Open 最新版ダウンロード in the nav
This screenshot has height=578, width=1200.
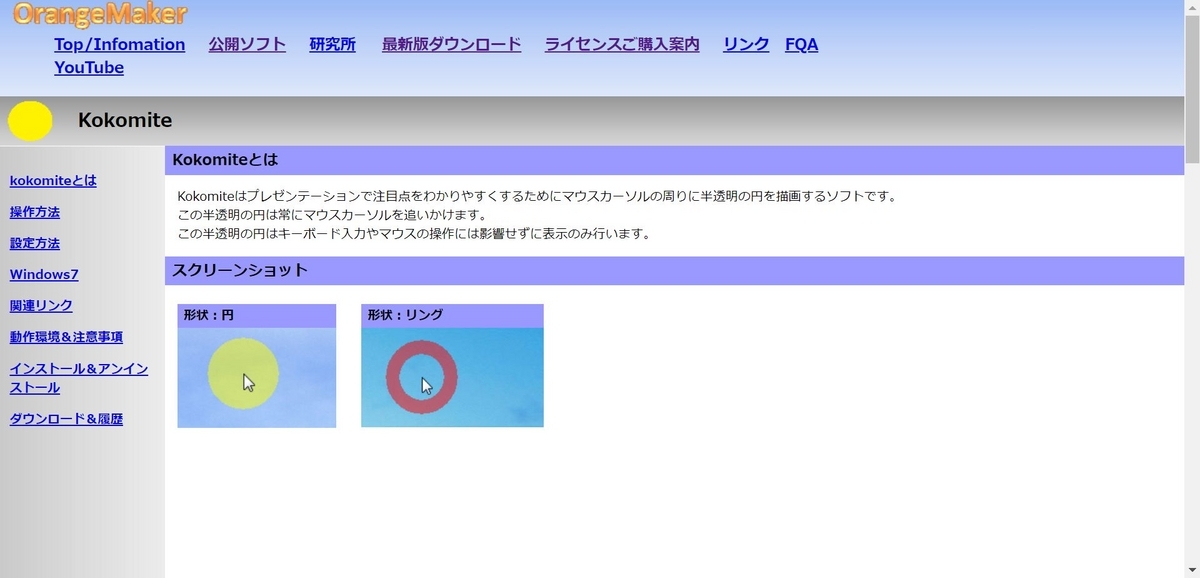pos(451,44)
